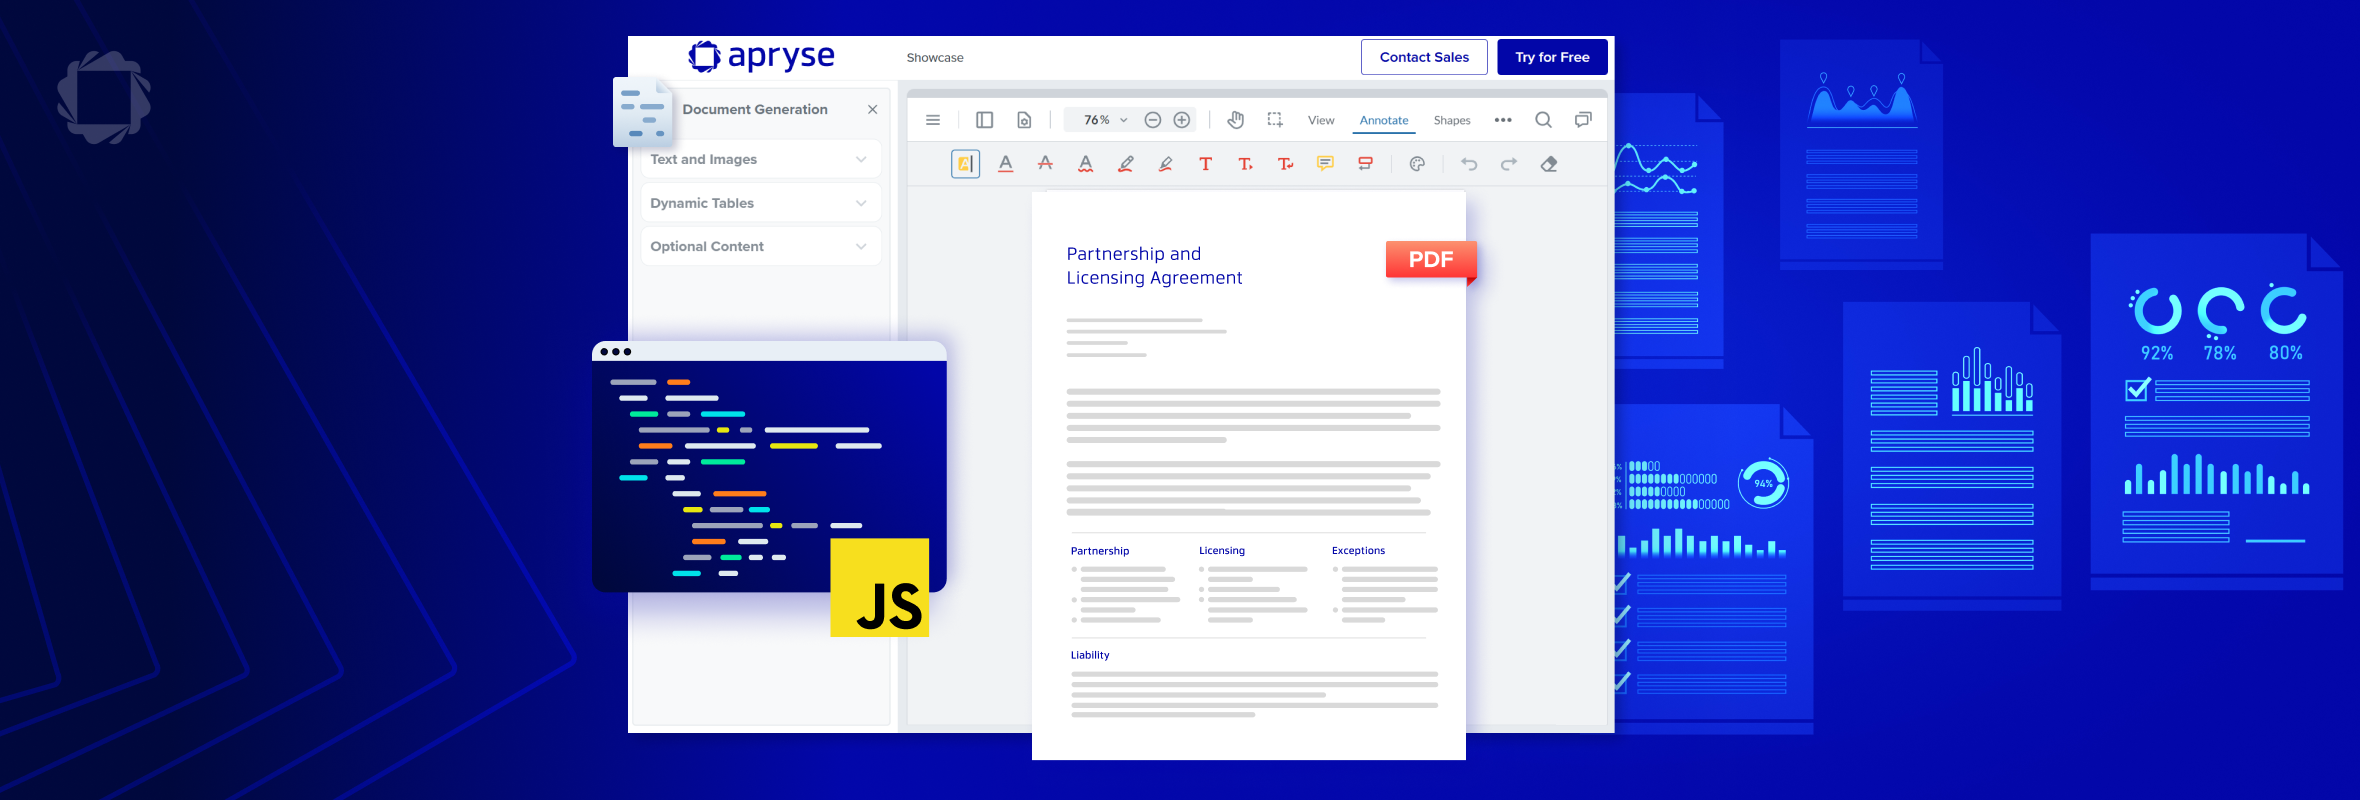Expand the Text and Images section
The width and height of the screenshot is (2360, 800).
click(x=761, y=160)
